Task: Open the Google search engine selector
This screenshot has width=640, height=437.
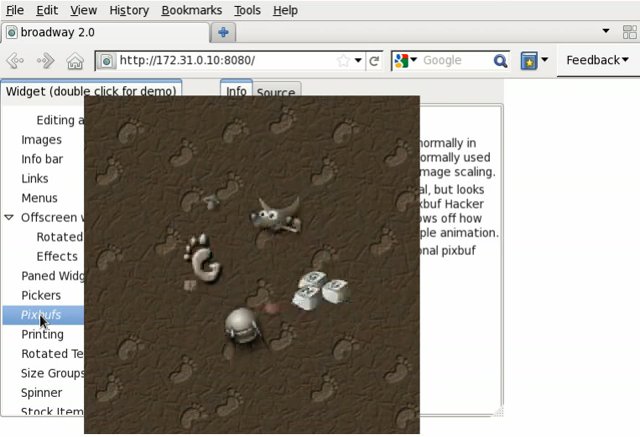Action: [x=405, y=61]
